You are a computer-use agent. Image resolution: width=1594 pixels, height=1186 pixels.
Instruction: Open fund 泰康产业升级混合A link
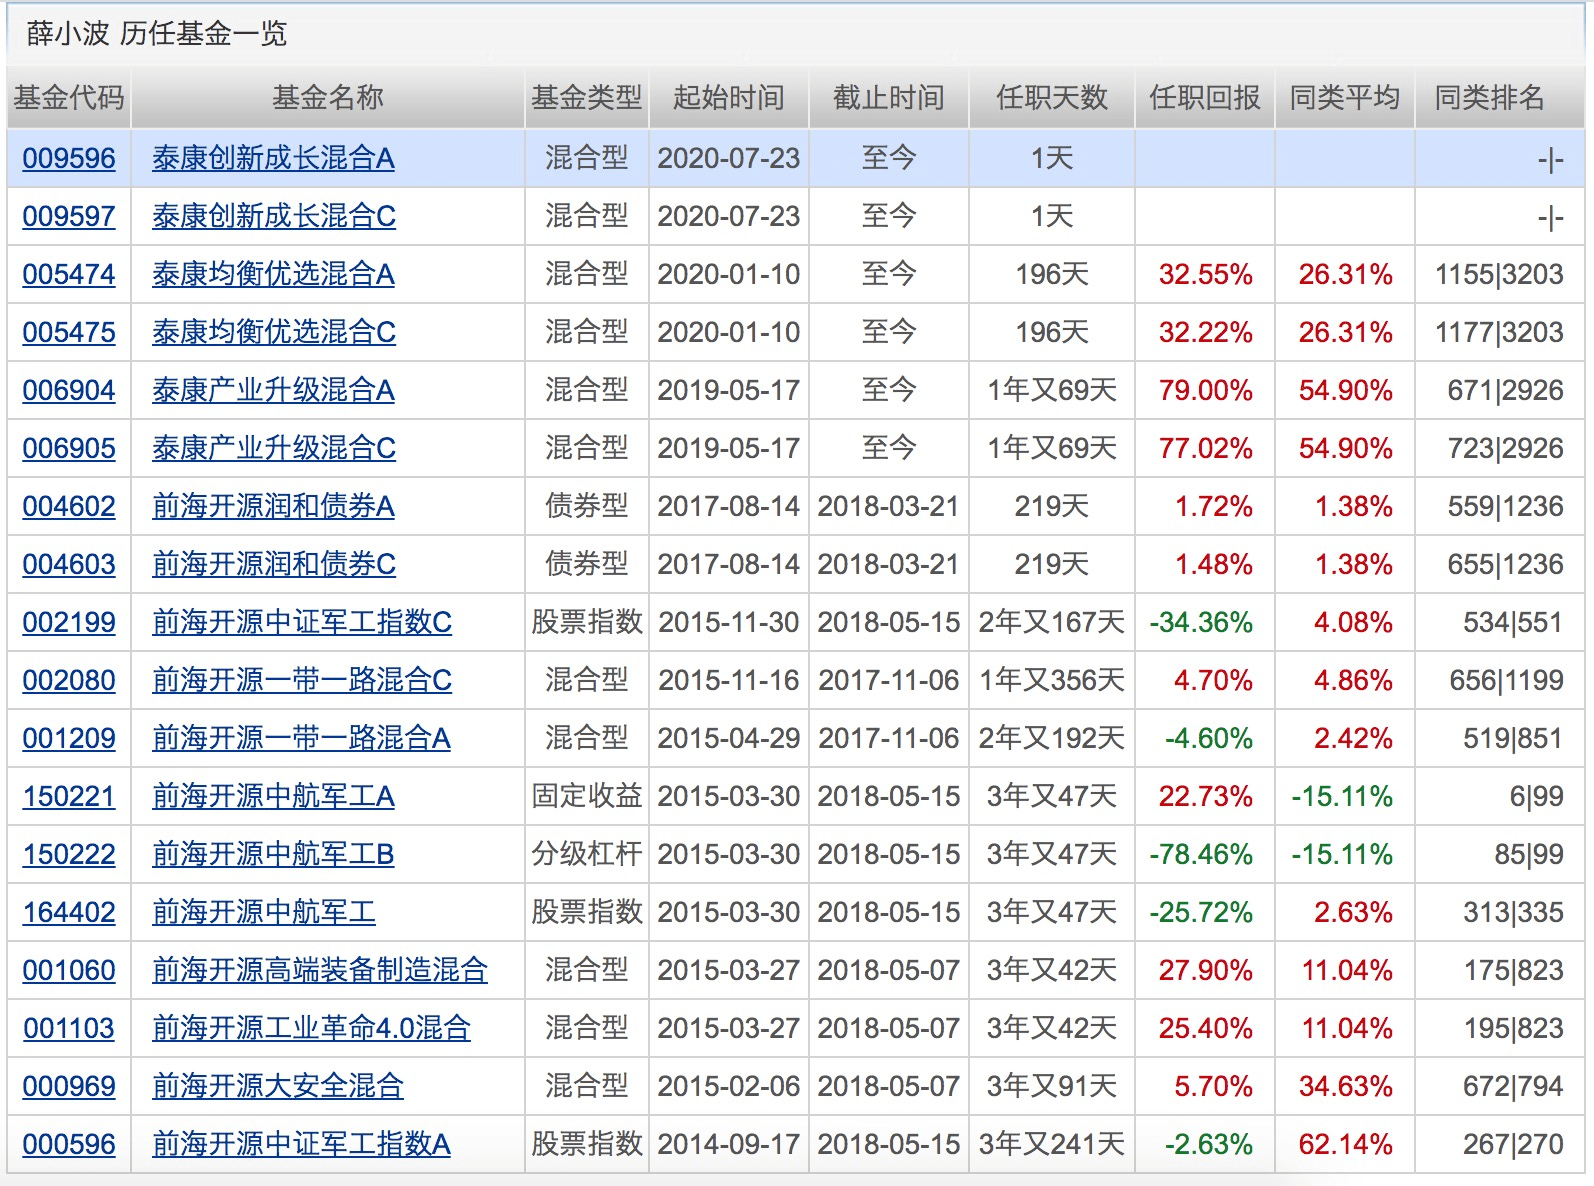(x=273, y=390)
